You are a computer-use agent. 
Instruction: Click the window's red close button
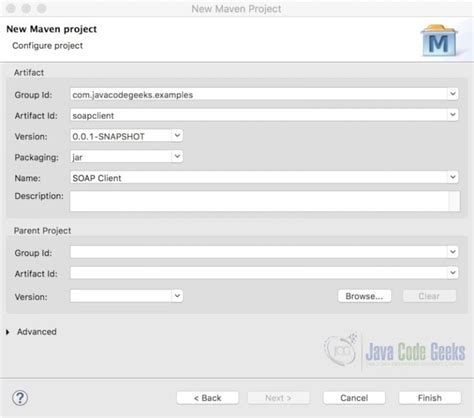pos(11,8)
